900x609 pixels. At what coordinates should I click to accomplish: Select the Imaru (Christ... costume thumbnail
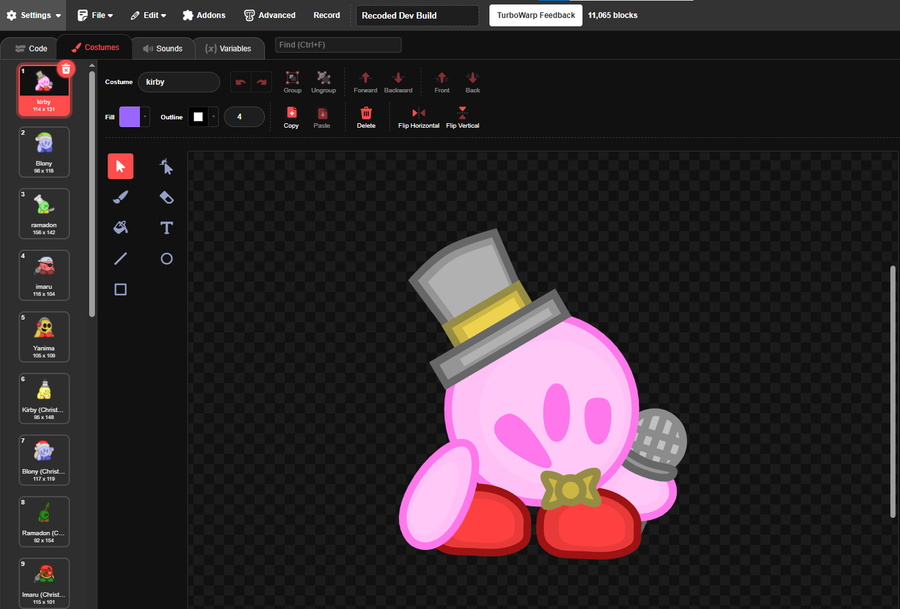(x=44, y=583)
